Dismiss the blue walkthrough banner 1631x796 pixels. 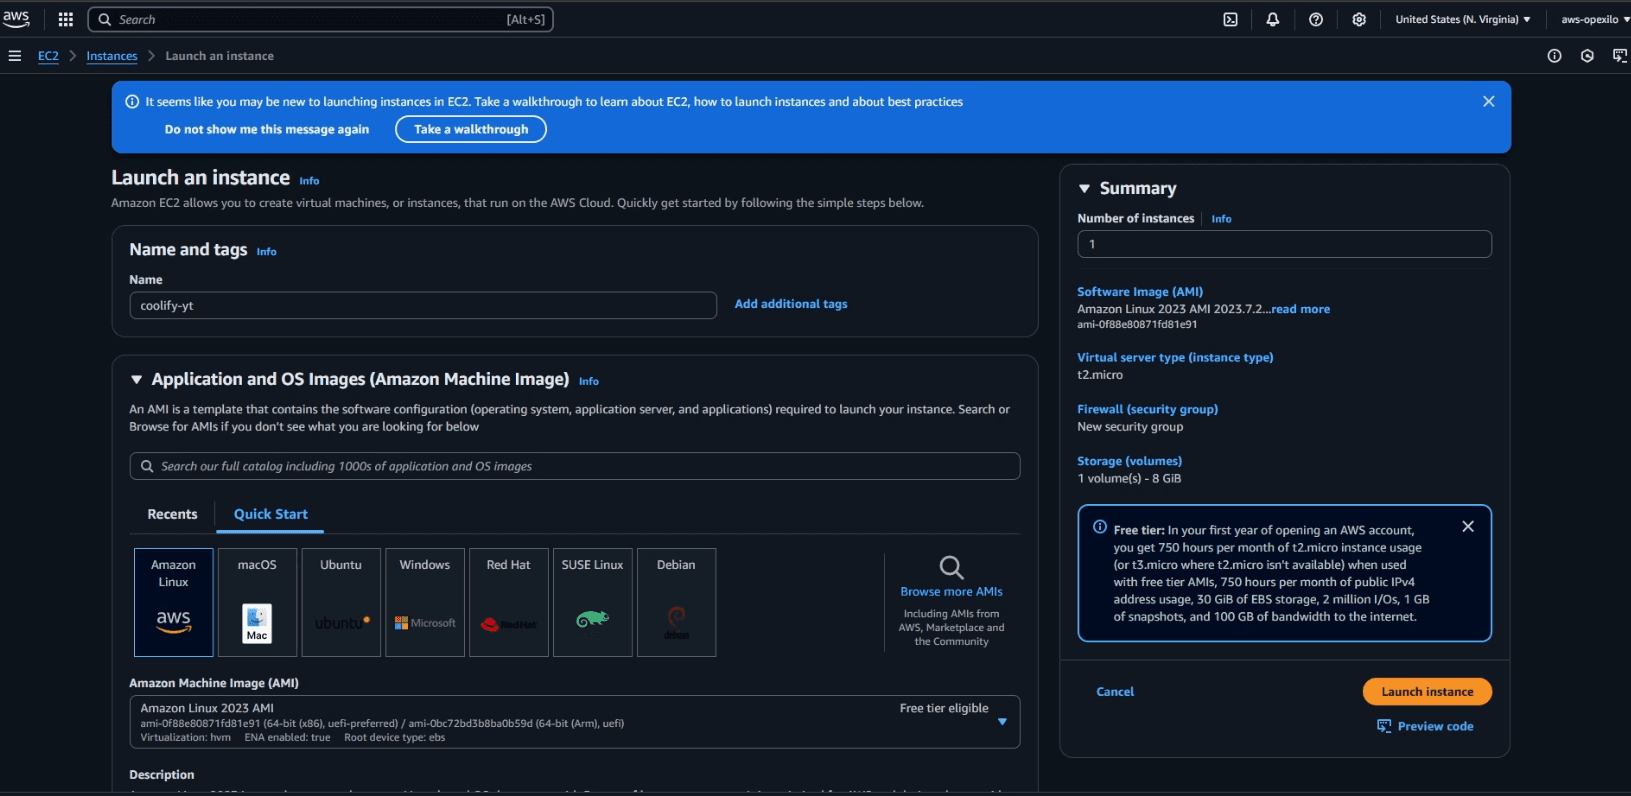tap(1489, 101)
